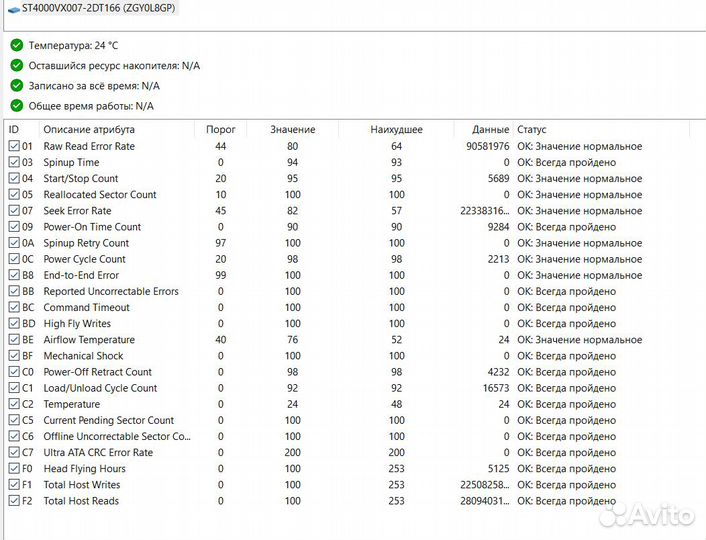Image resolution: width=706 pixels, height=540 pixels.
Task: Disable the 09 Power-On Time Count checkbox
Action: pos(13,227)
